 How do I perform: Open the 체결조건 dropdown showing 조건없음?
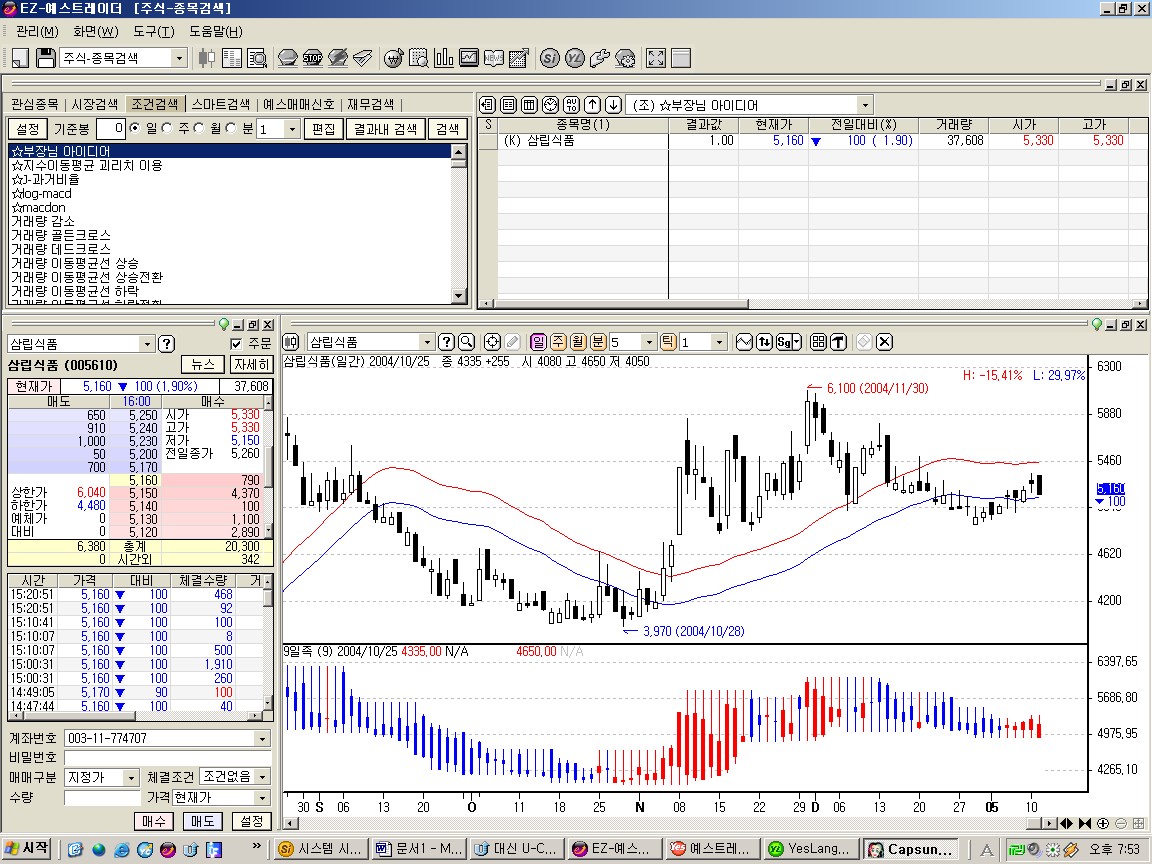point(262,777)
